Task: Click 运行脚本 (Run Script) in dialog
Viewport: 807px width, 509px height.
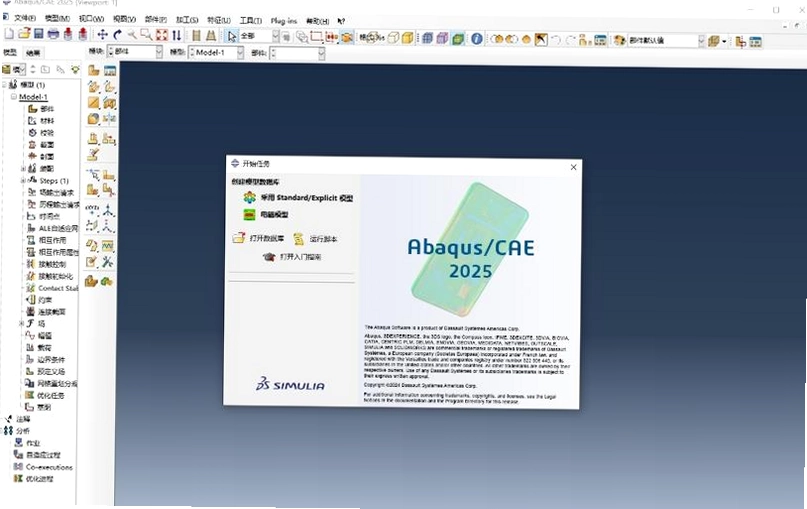Action: [x=323, y=239]
